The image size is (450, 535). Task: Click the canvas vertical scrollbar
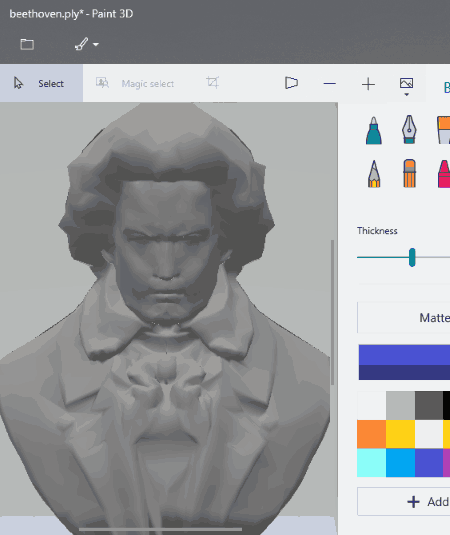click(333, 312)
